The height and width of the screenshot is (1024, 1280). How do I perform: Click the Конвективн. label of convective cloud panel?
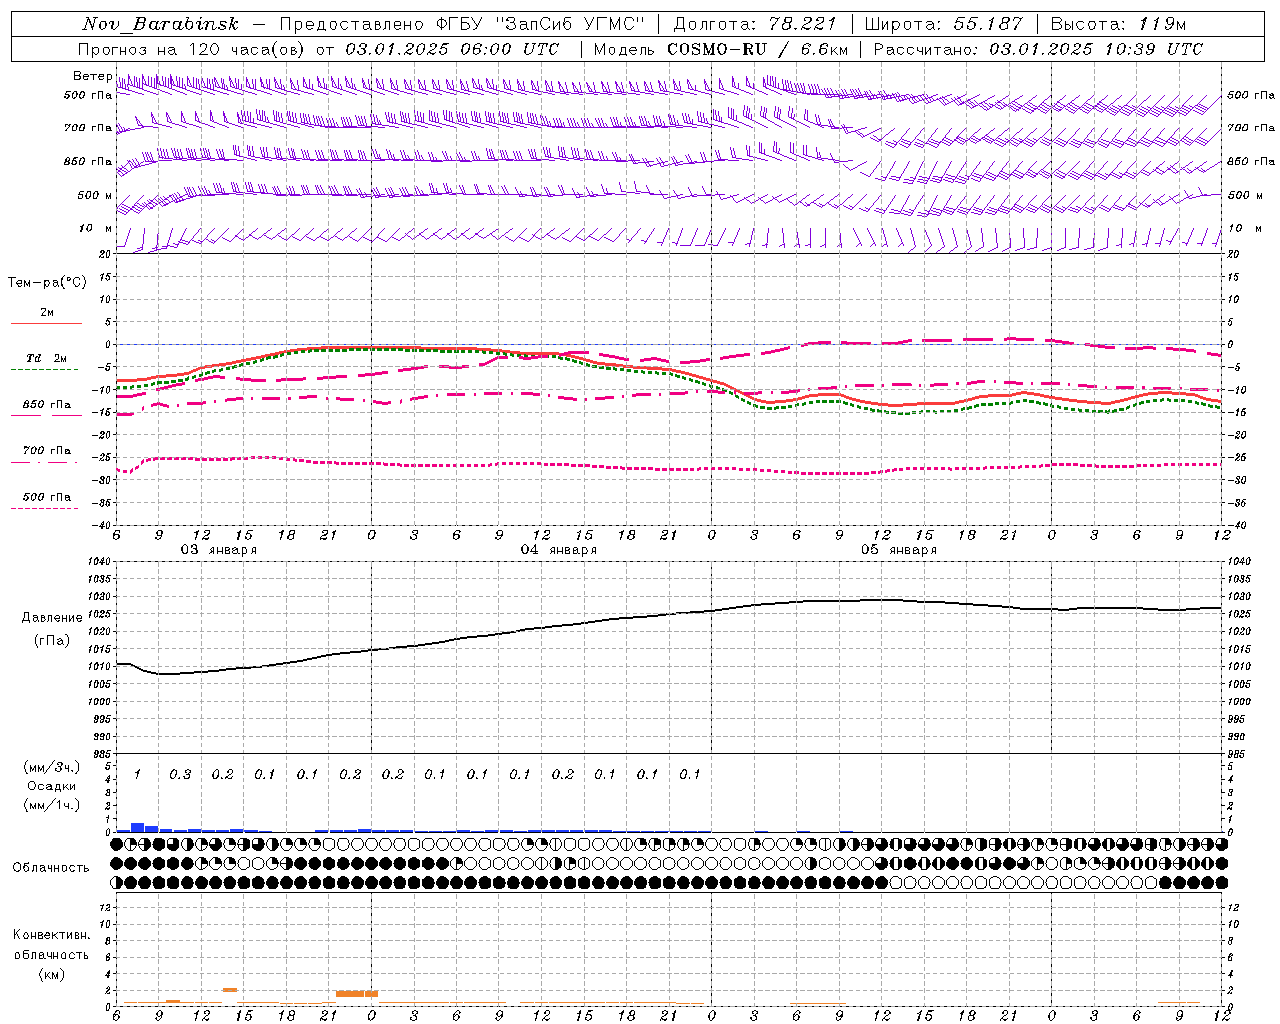coord(51,934)
